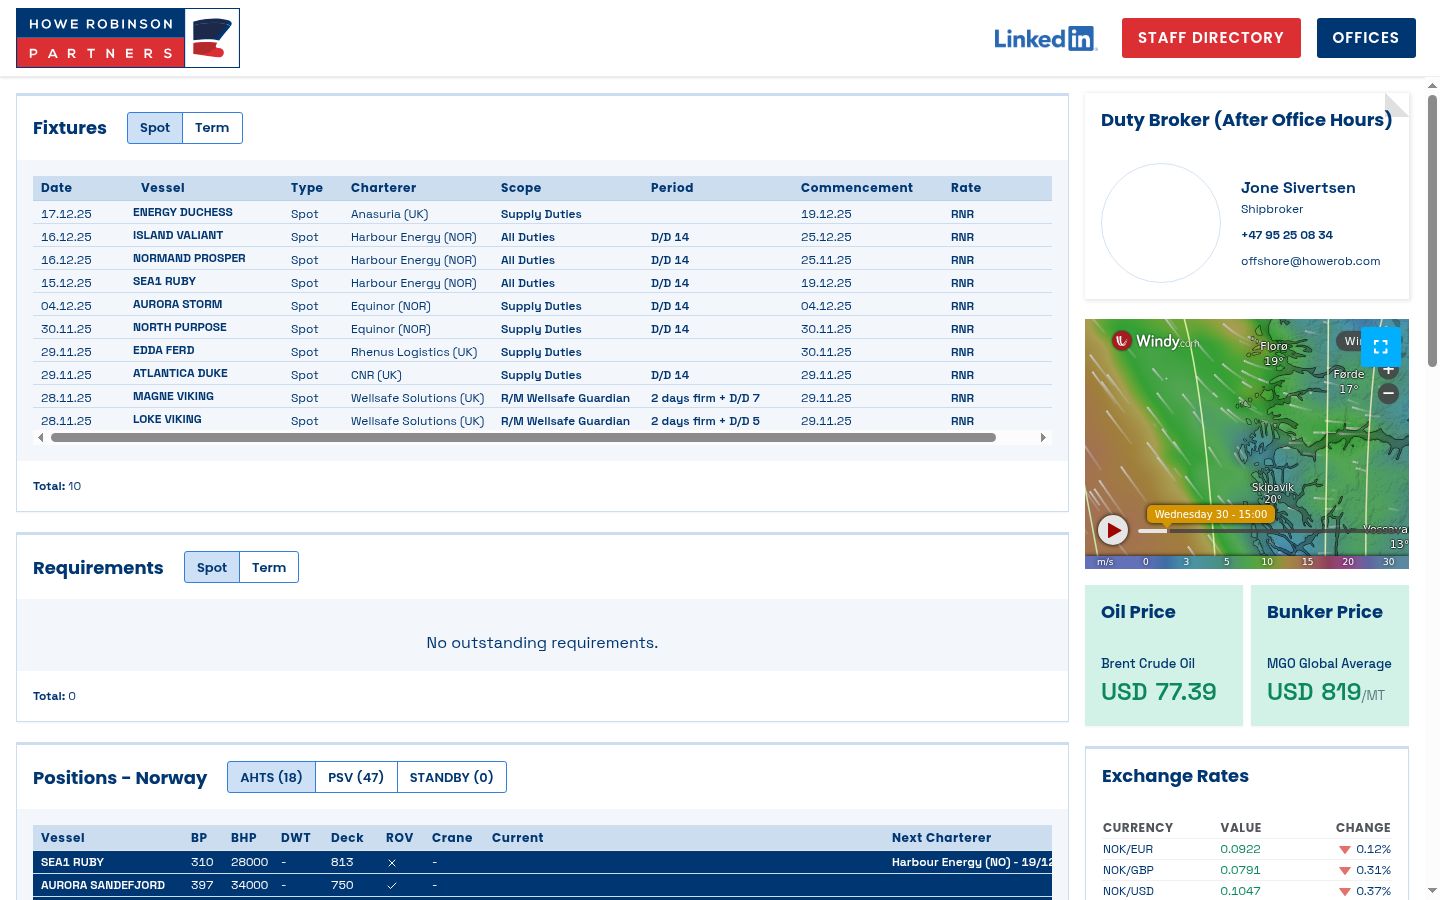
Task: Click the MGO bunker price USD 819
Action: click(1326, 692)
